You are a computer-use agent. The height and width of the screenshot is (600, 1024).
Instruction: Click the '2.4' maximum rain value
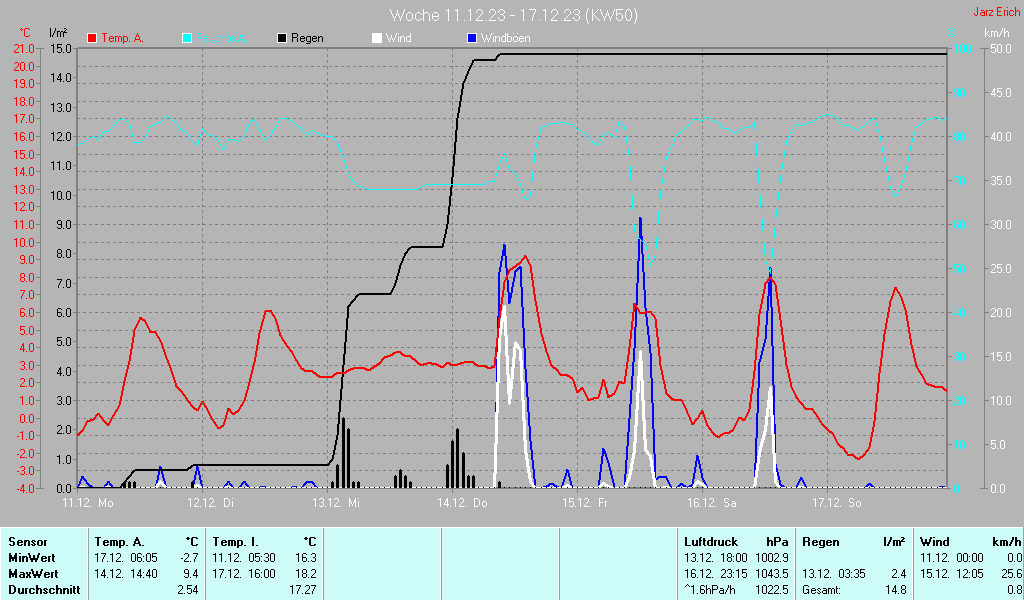click(899, 574)
